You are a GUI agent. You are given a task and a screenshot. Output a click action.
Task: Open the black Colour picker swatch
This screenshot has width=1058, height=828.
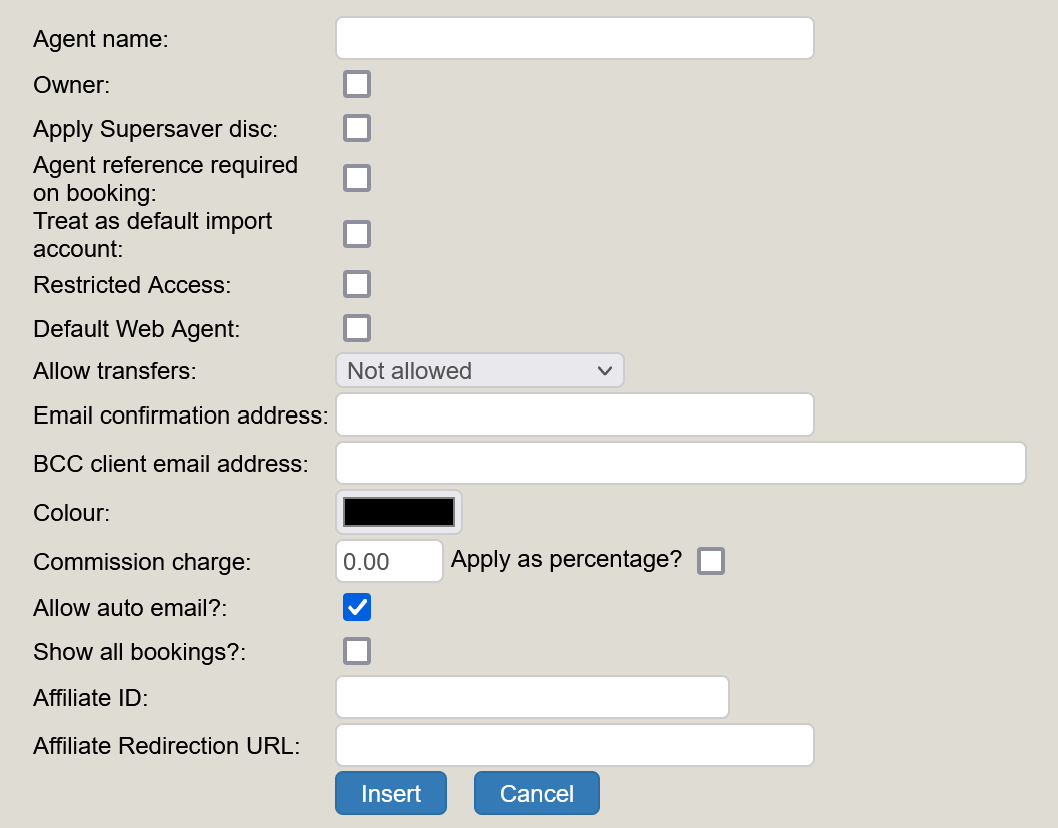pyautogui.click(x=399, y=512)
